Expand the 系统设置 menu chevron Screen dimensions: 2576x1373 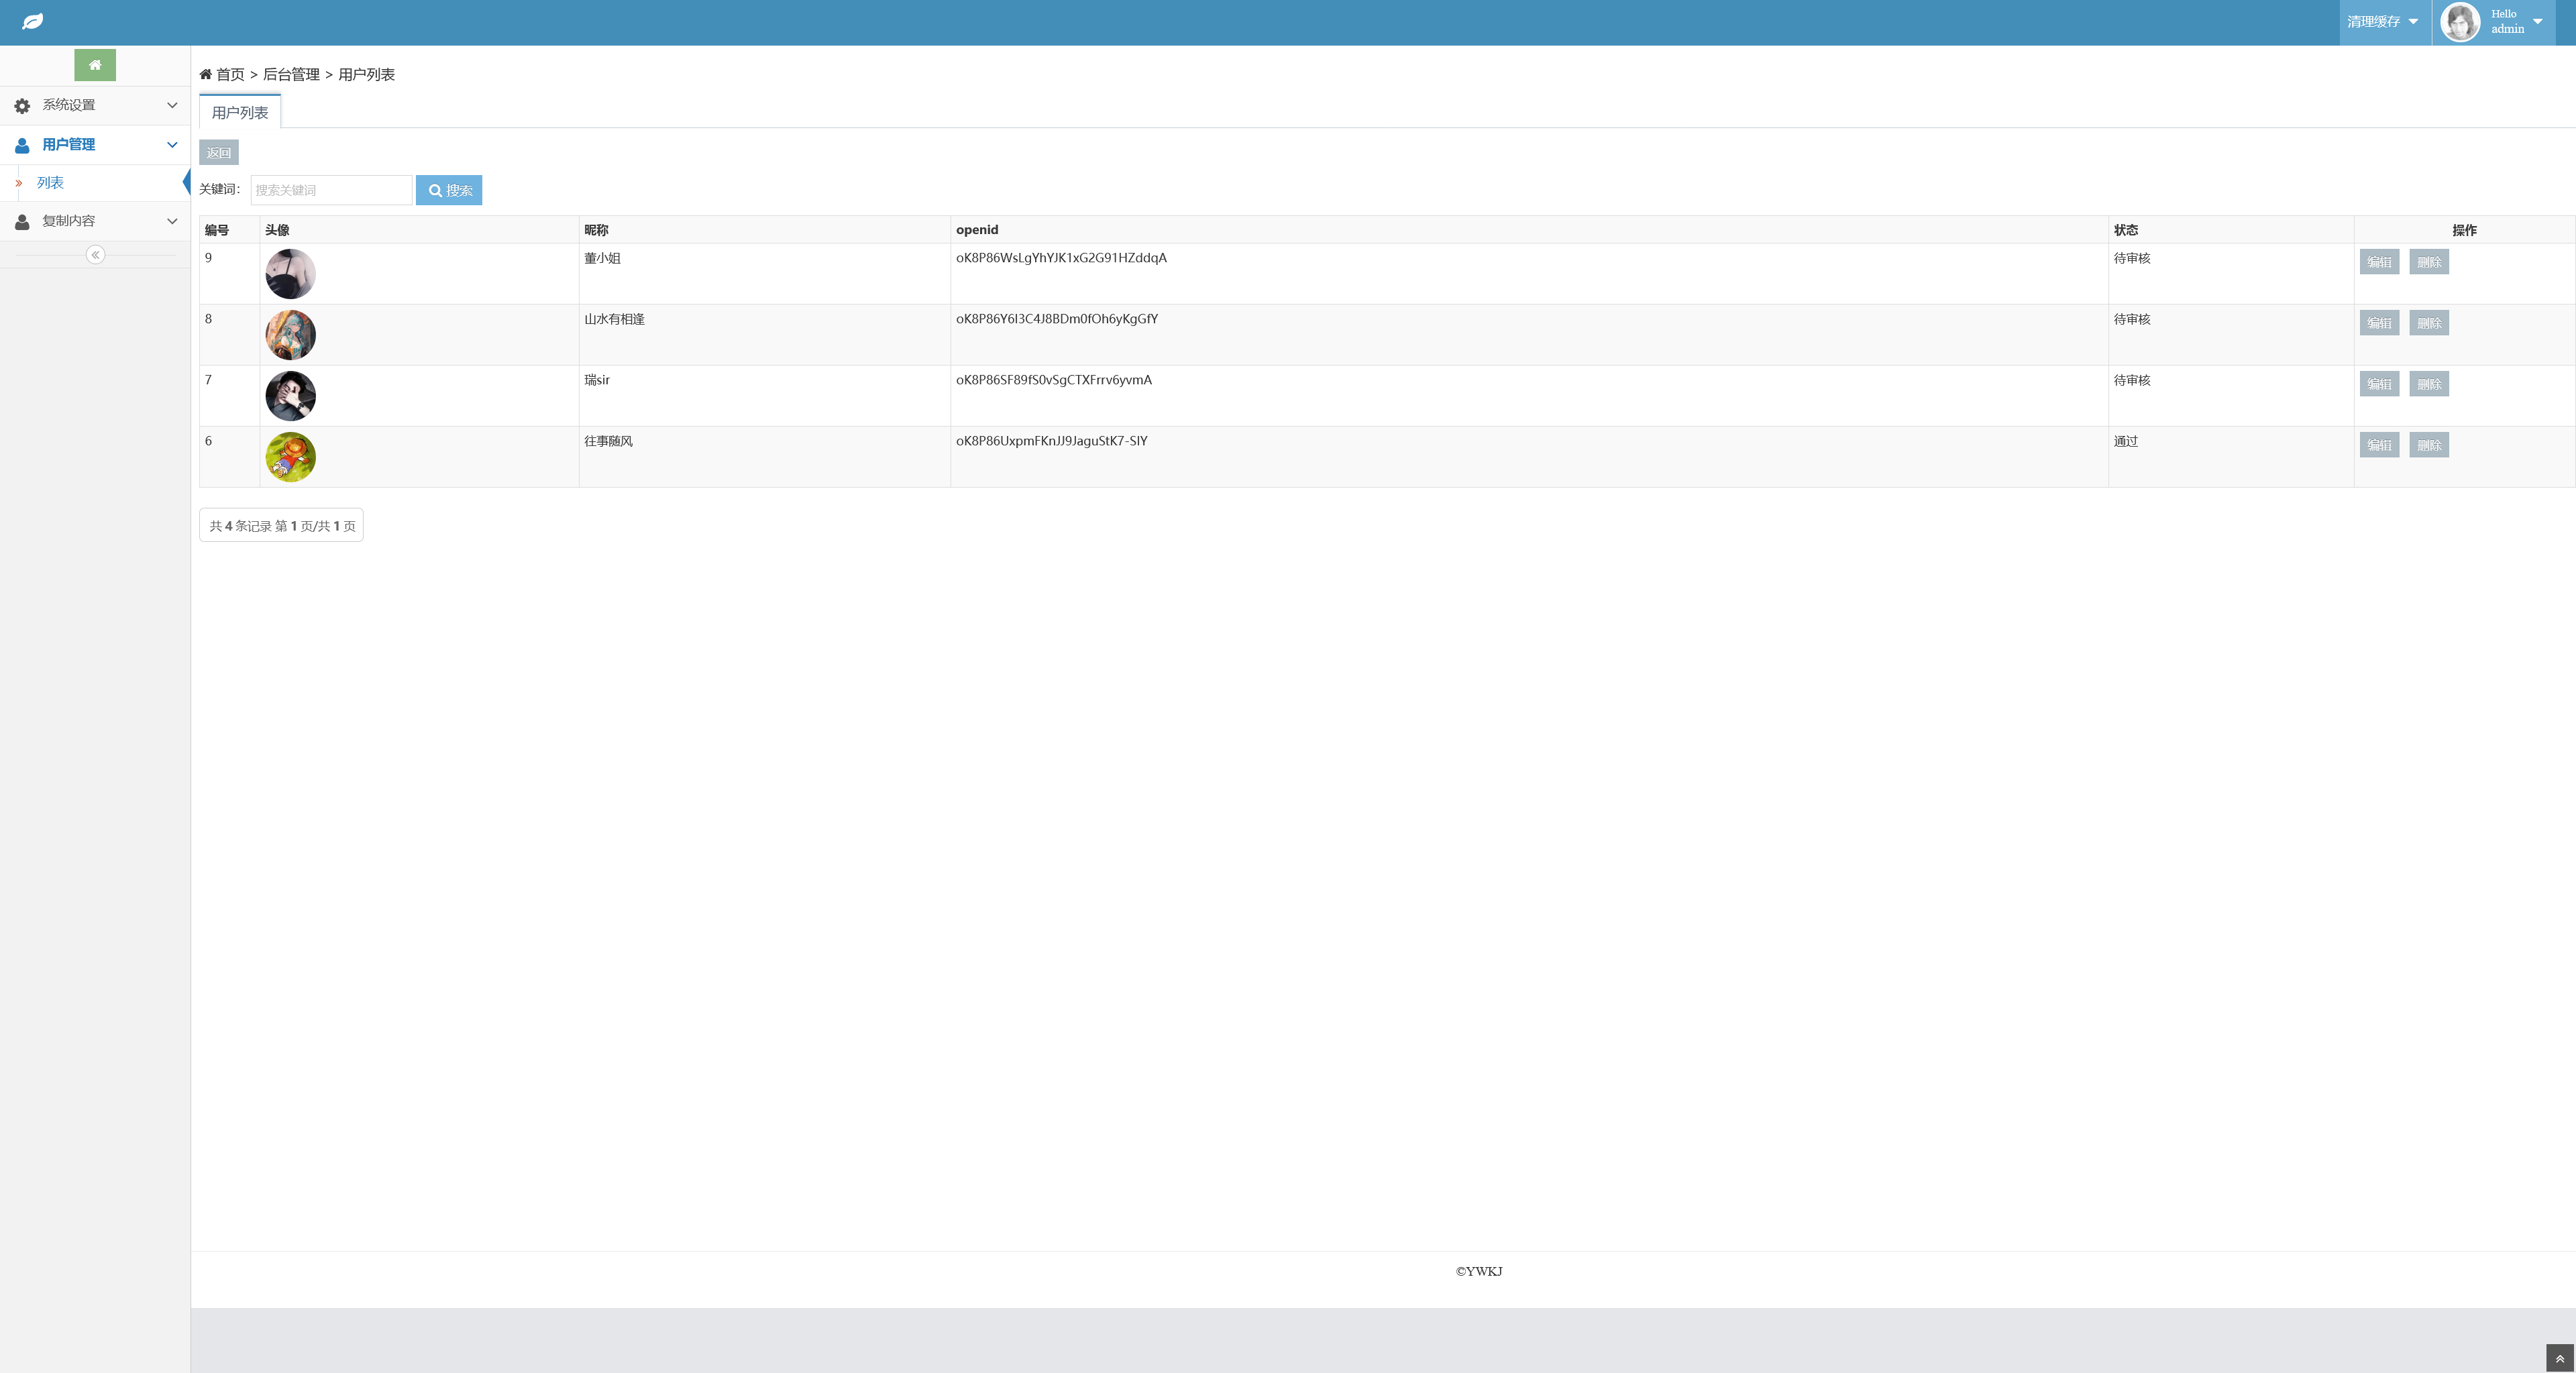click(x=172, y=105)
